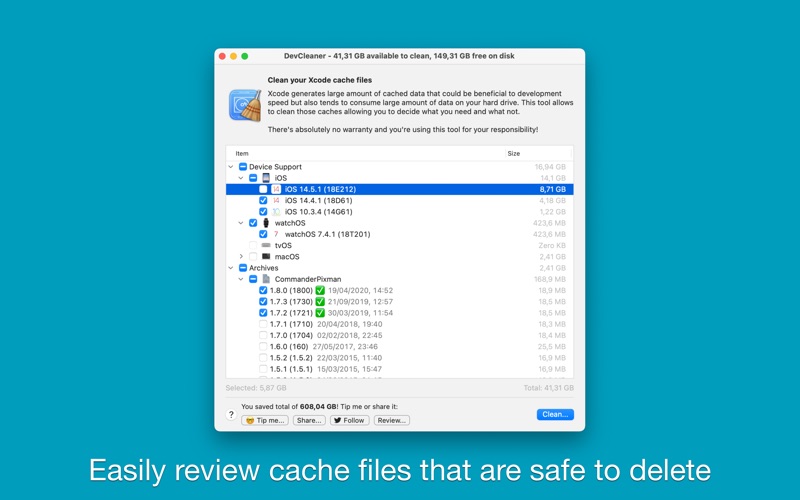Screen dimensions: 800x500
Task: Click the Apple TV icon beside tvOS
Action: [x=266, y=245]
